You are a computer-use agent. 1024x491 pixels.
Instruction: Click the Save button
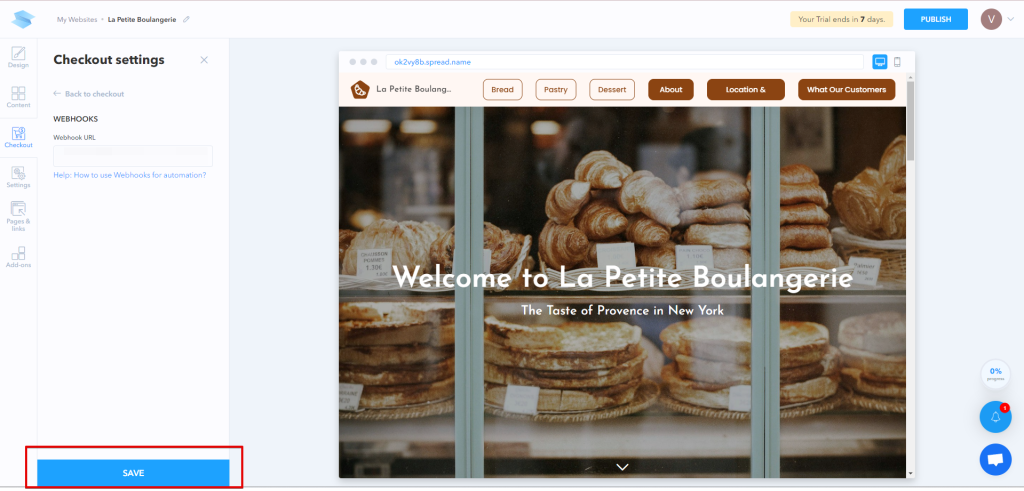[x=133, y=473]
